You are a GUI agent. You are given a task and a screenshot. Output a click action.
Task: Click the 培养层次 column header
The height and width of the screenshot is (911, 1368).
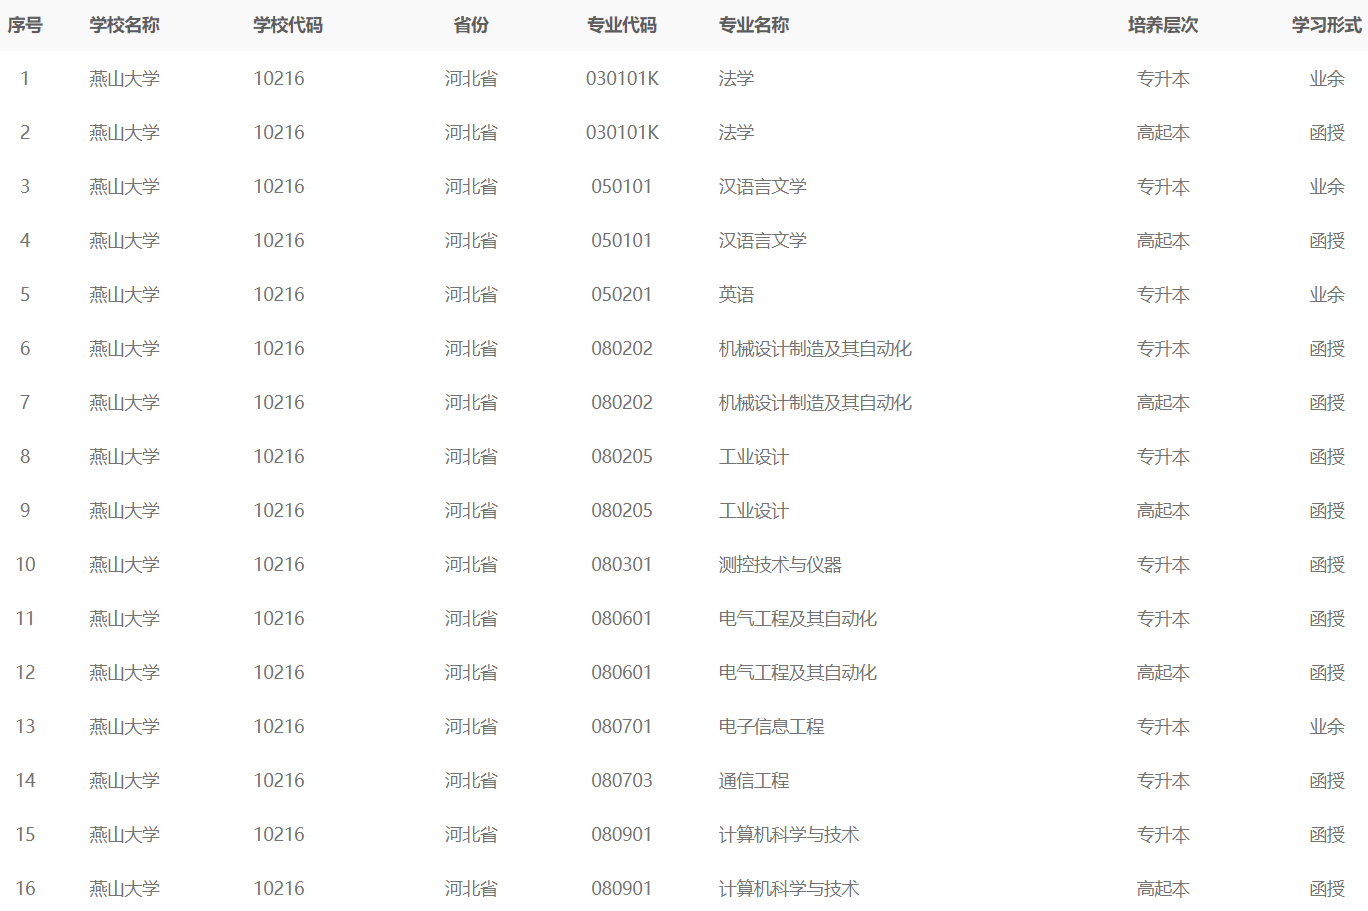click(x=1163, y=25)
